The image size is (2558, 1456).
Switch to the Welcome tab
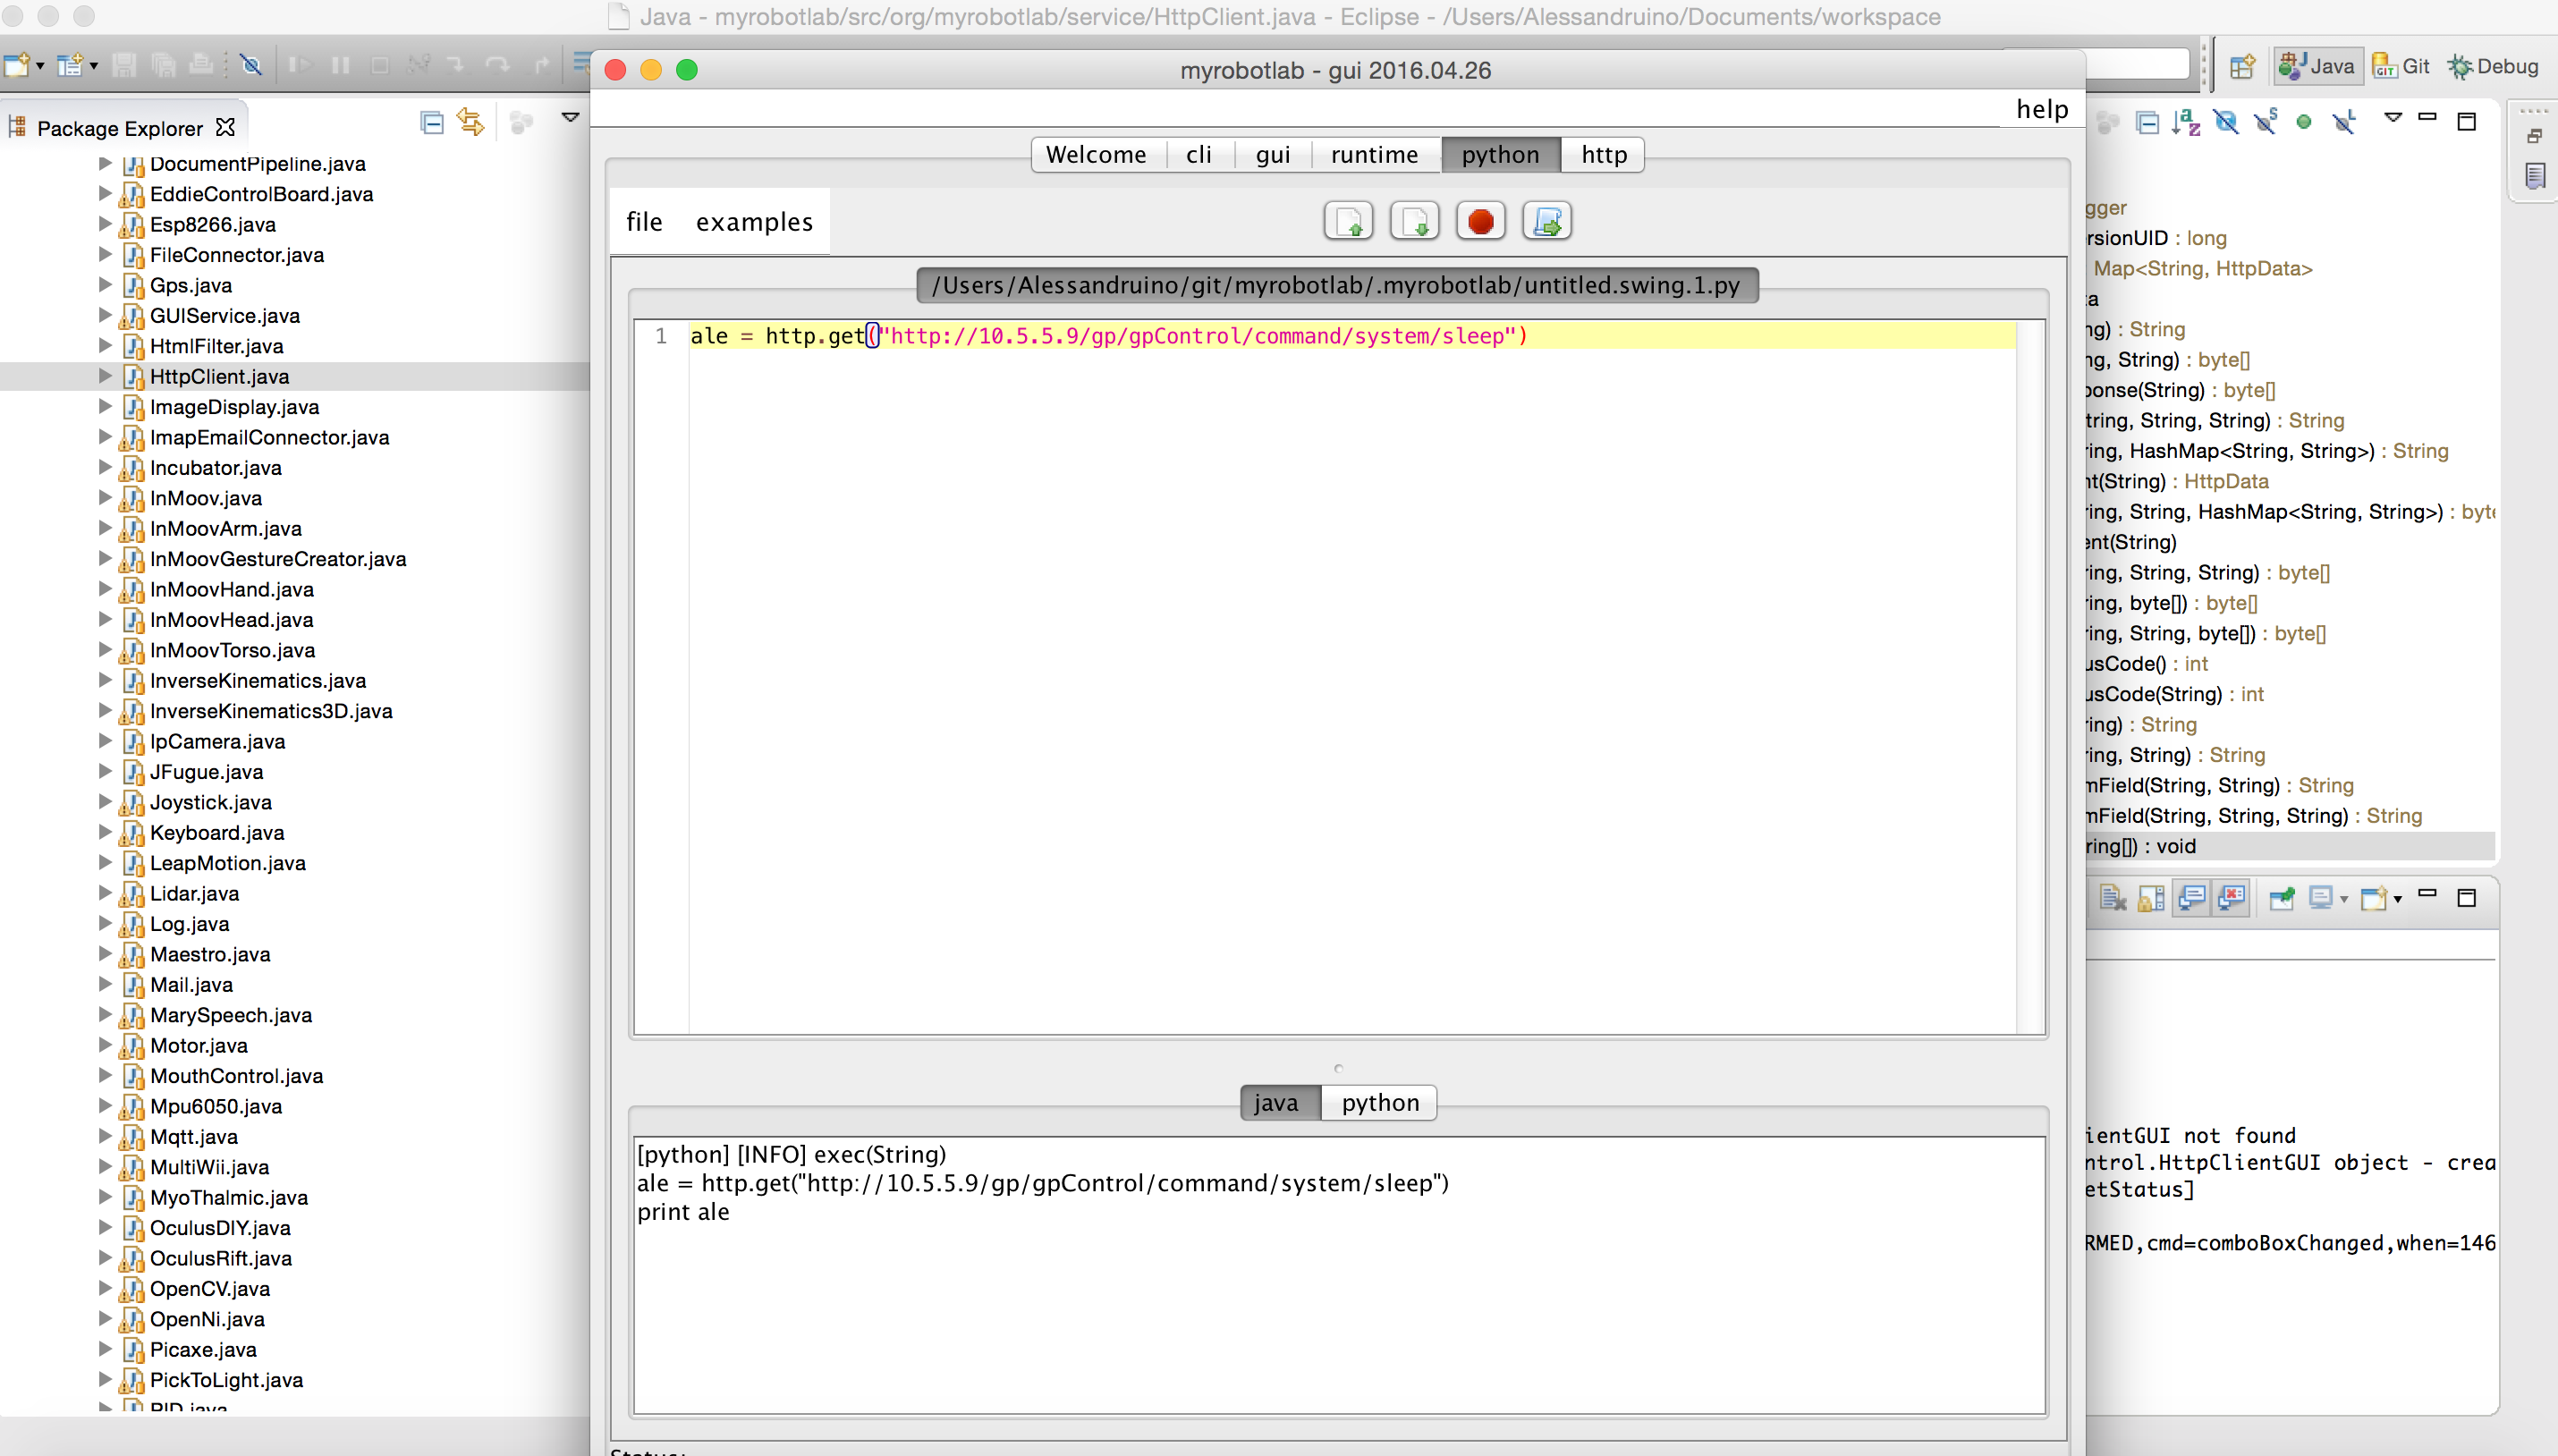click(x=1096, y=155)
